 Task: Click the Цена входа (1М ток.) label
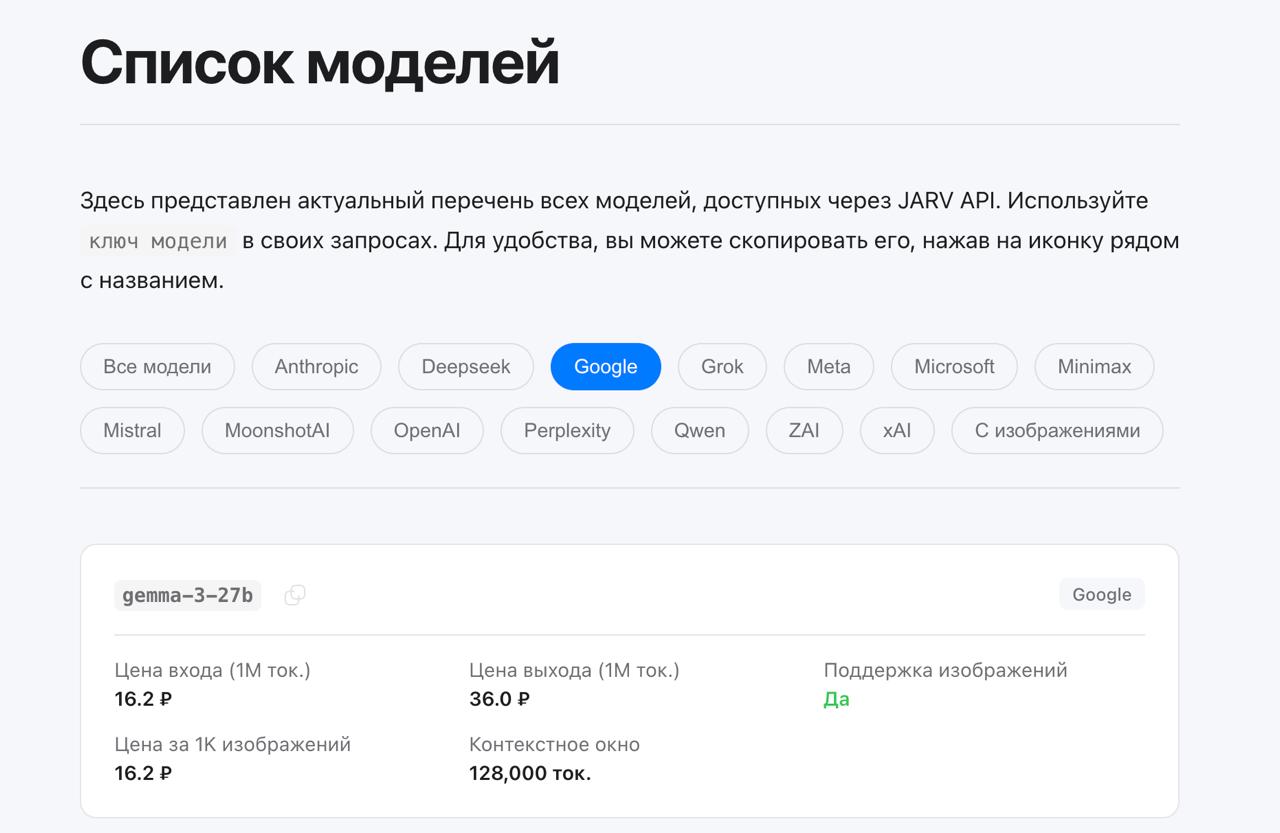coord(213,670)
